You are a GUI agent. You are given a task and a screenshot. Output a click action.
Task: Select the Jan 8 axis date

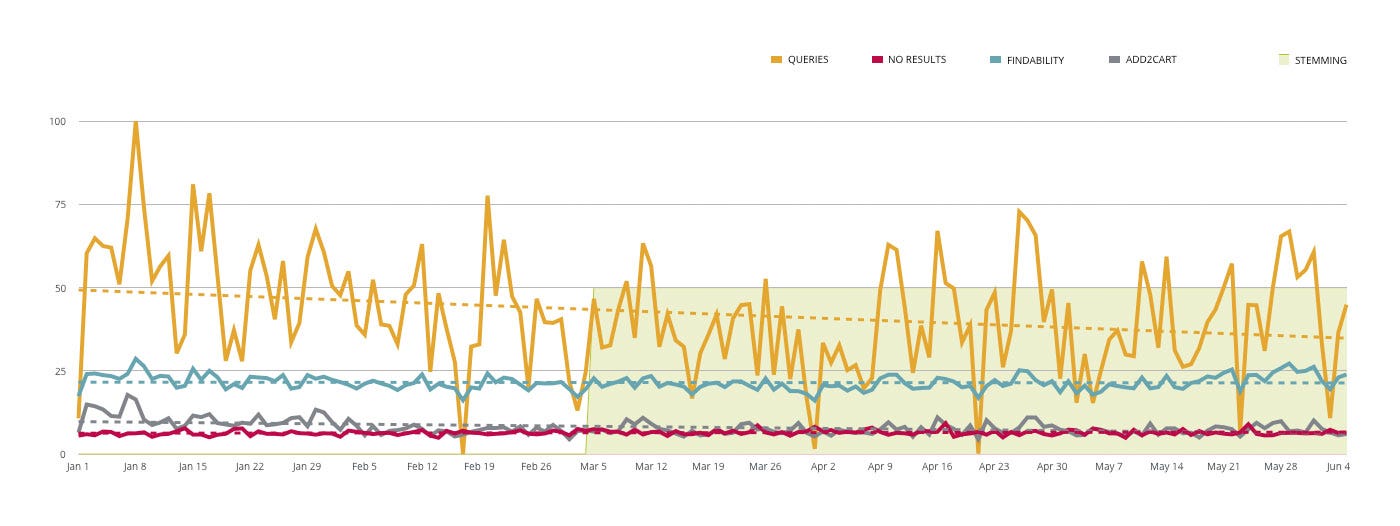point(135,467)
